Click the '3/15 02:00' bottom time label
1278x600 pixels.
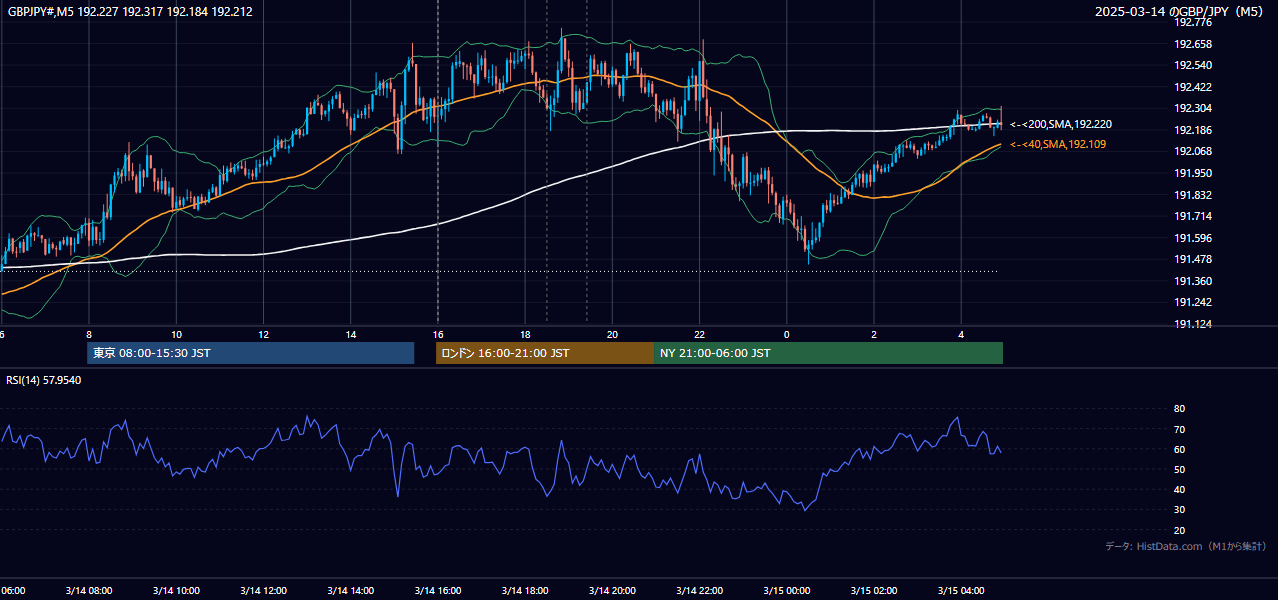(x=874, y=591)
